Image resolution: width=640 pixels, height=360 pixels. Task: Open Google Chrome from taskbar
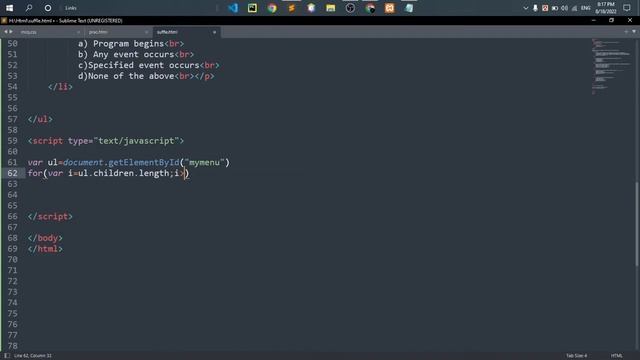pos(272,8)
